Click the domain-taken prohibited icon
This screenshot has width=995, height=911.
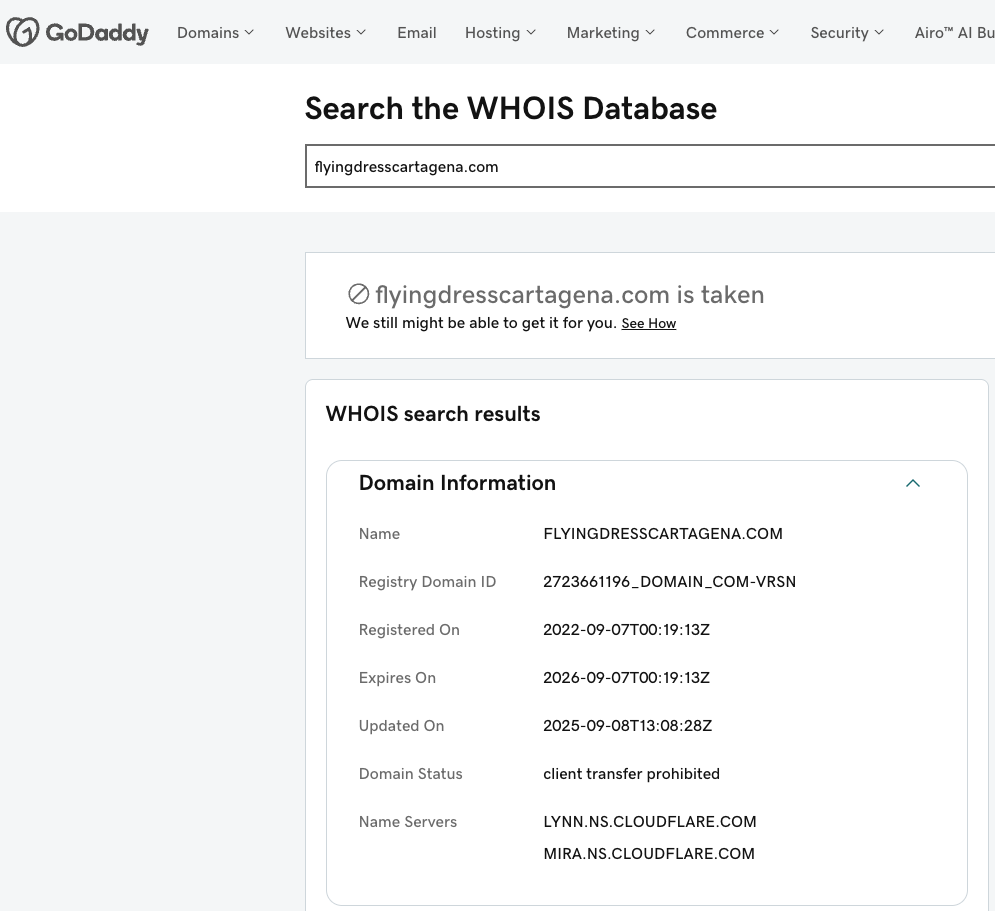point(358,294)
